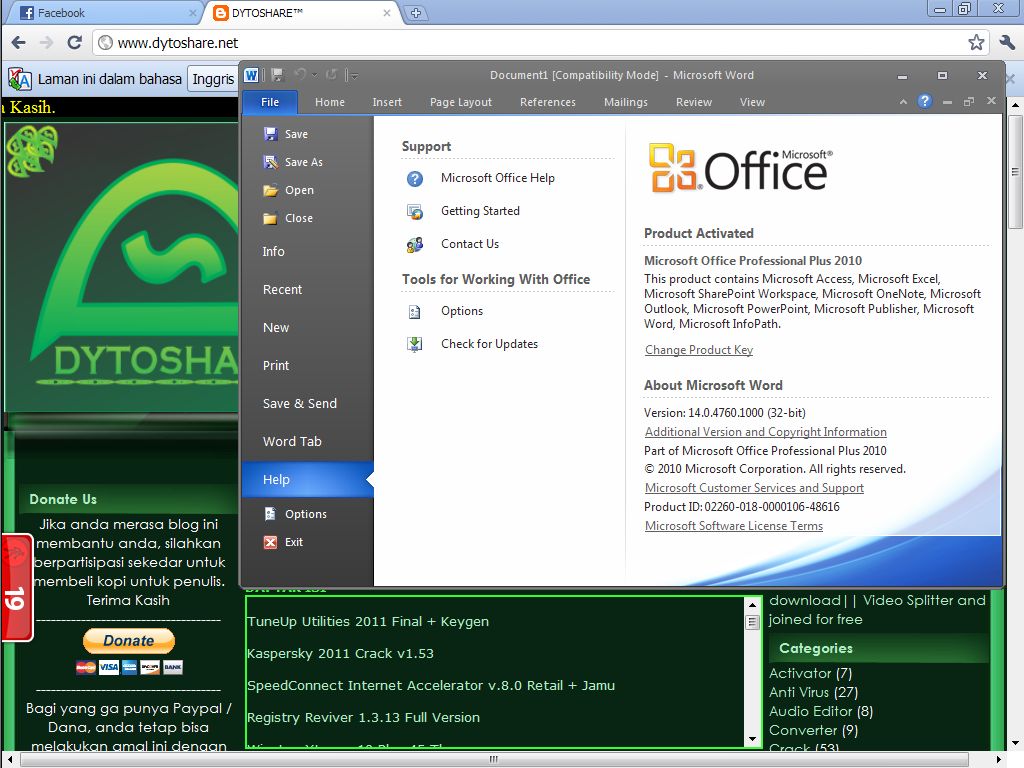Switch to the Facebook browser tab
The image size is (1024, 768).
coord(104,12)
